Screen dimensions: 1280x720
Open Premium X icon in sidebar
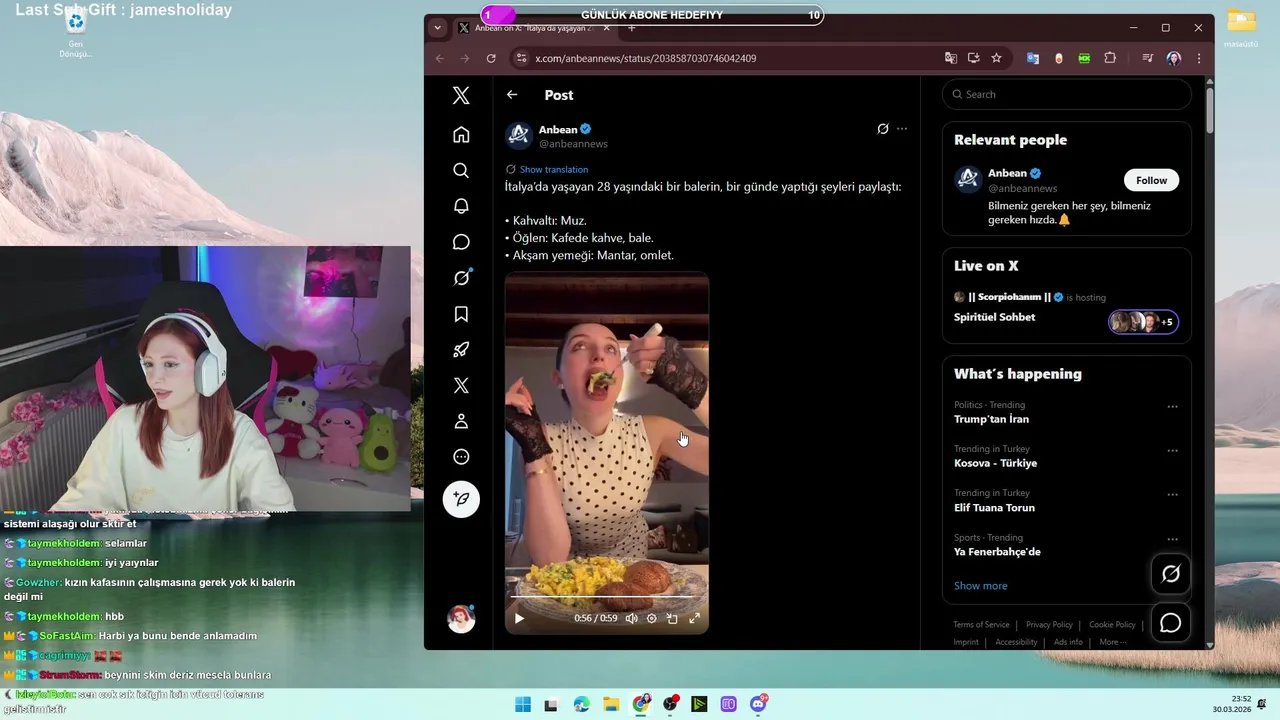point(461,386)
